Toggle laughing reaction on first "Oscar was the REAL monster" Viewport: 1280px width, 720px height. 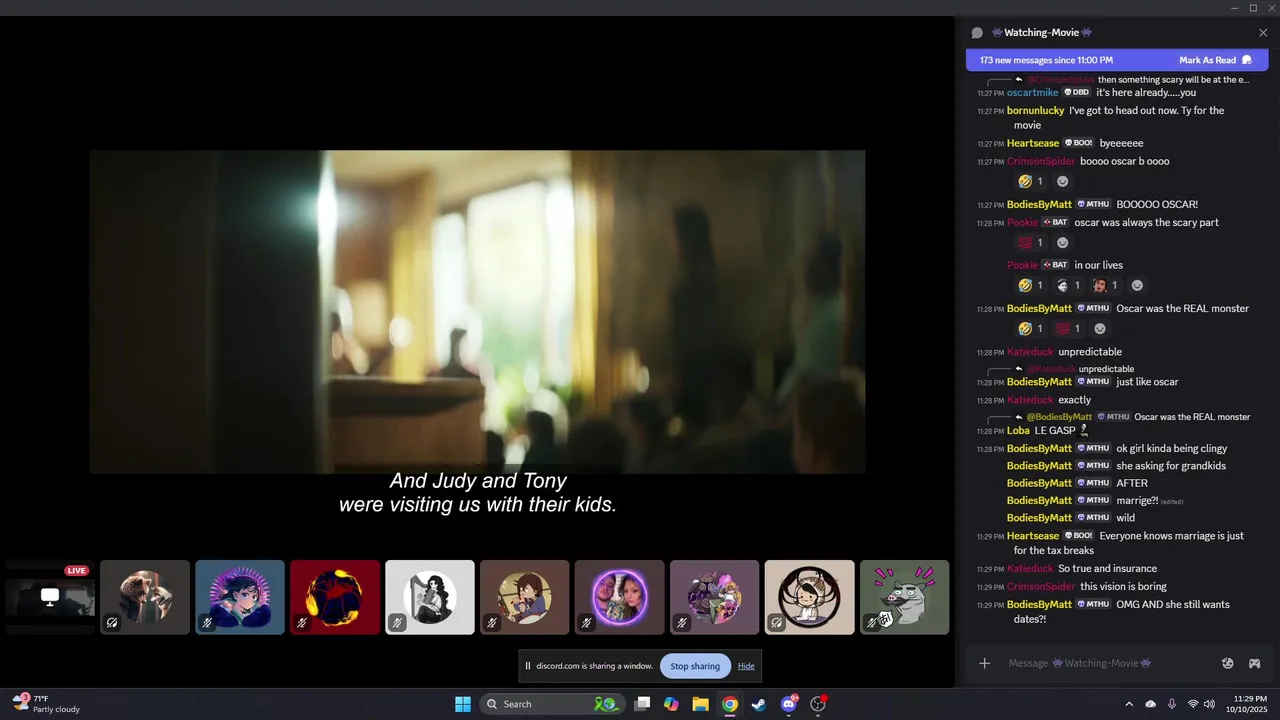(x=1030, y=329)
